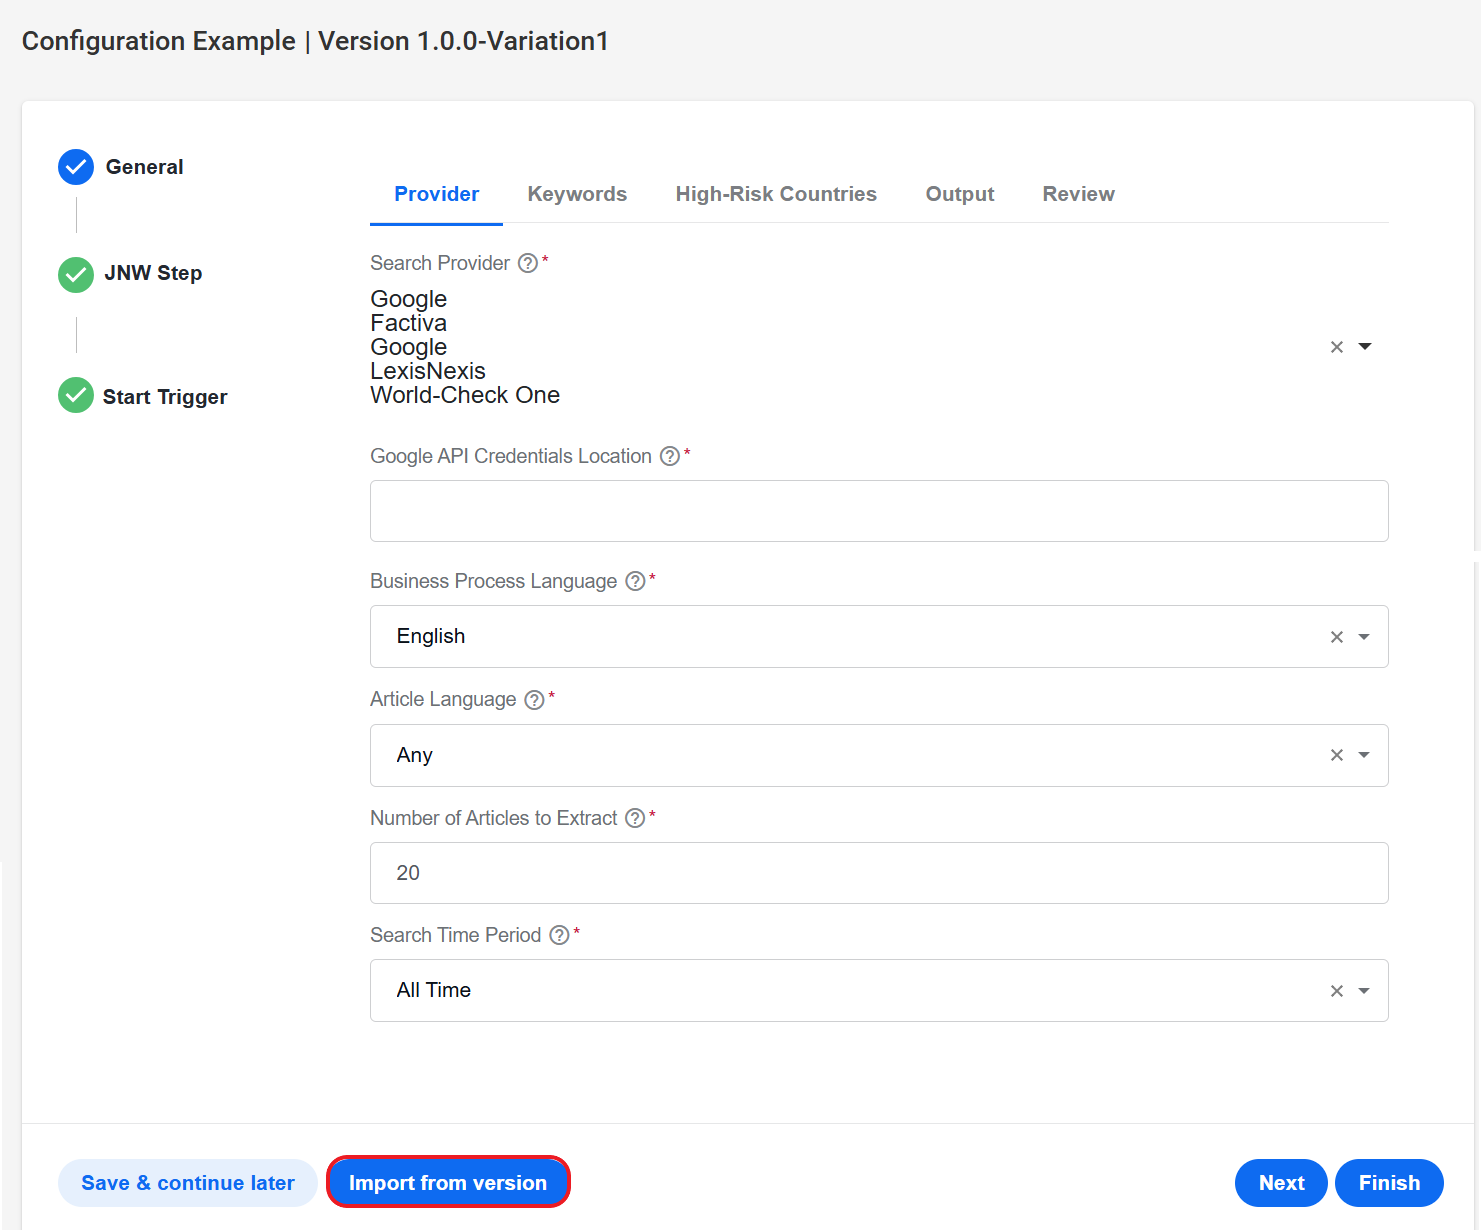The image size is (1481, 1230).
Task: Select the Start Trigger step label
Action: (165, 397)
